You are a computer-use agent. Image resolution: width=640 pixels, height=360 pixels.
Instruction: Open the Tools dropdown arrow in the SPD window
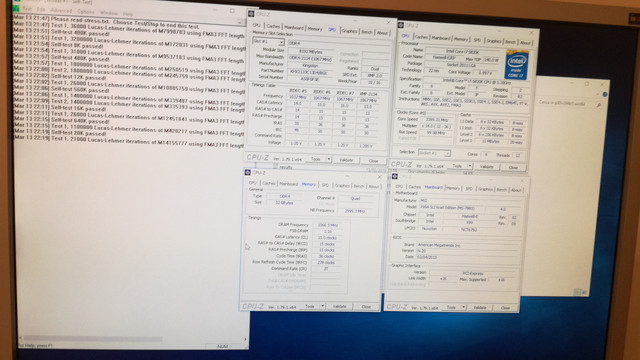coord(329,159)
